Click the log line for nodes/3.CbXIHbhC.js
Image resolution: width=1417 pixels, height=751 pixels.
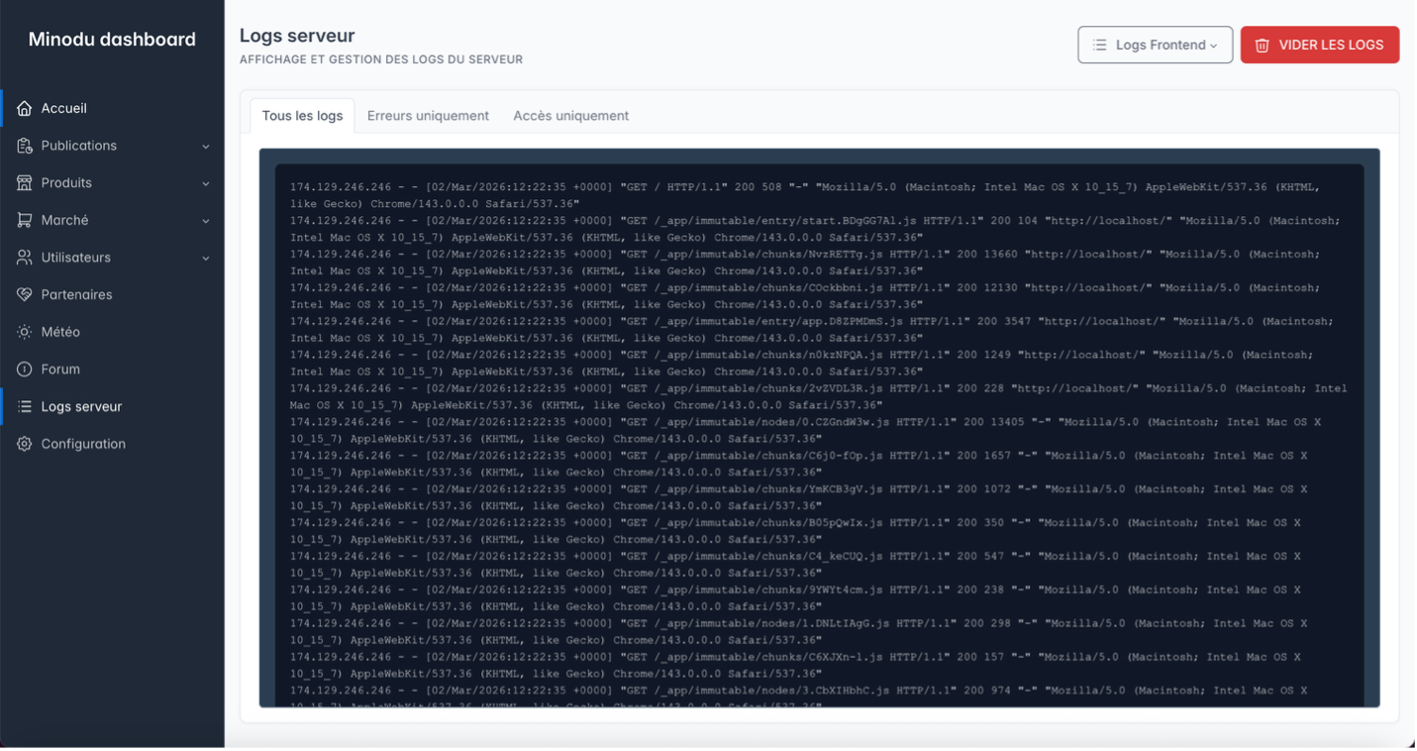coord(798,696)
